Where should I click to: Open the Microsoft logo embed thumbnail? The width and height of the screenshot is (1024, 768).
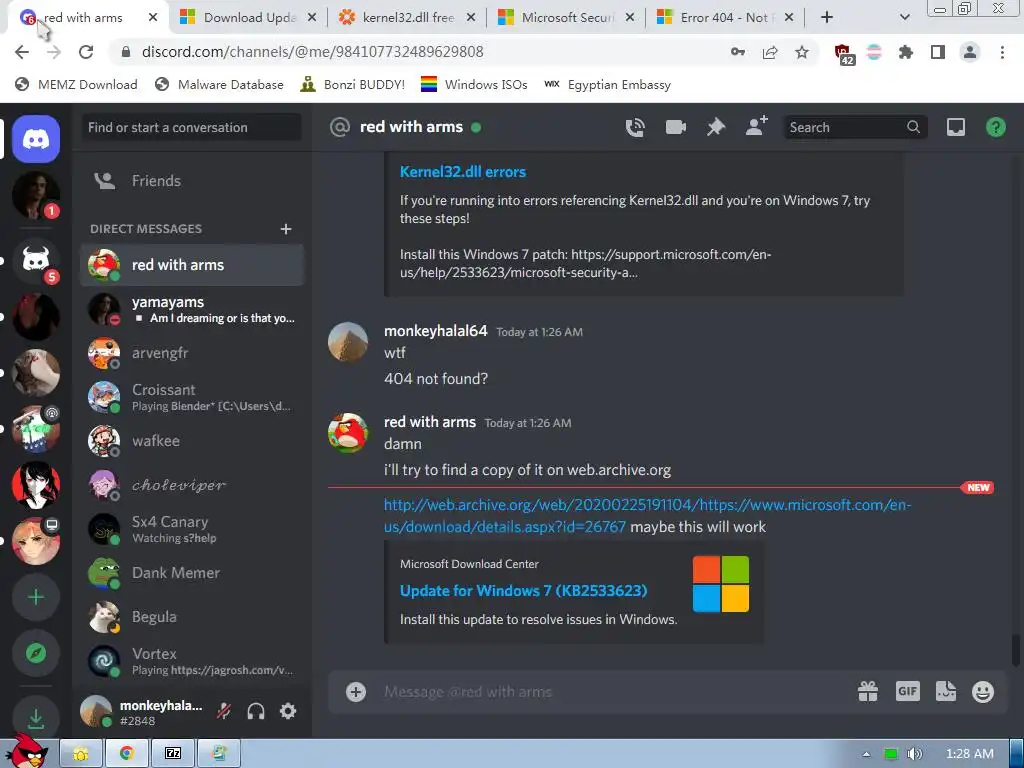tap(720, 584)
